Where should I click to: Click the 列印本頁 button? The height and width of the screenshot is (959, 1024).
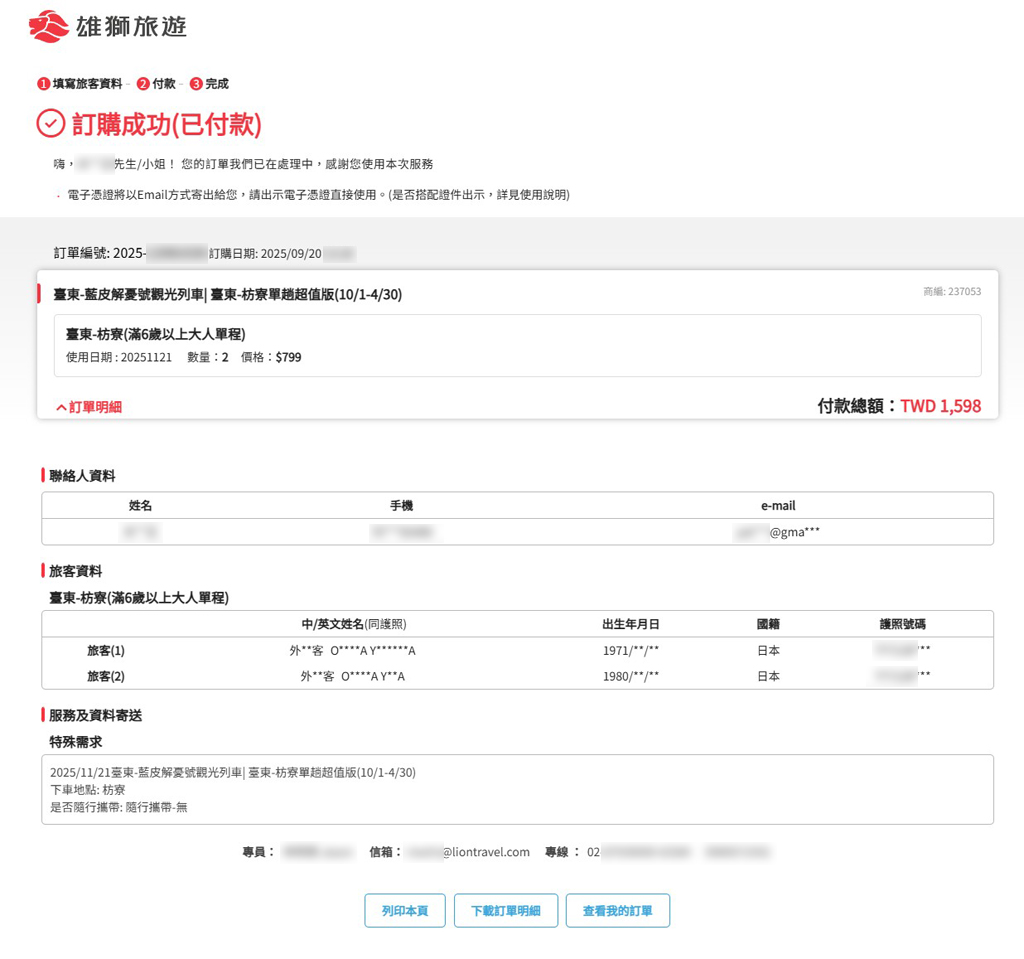404,911
